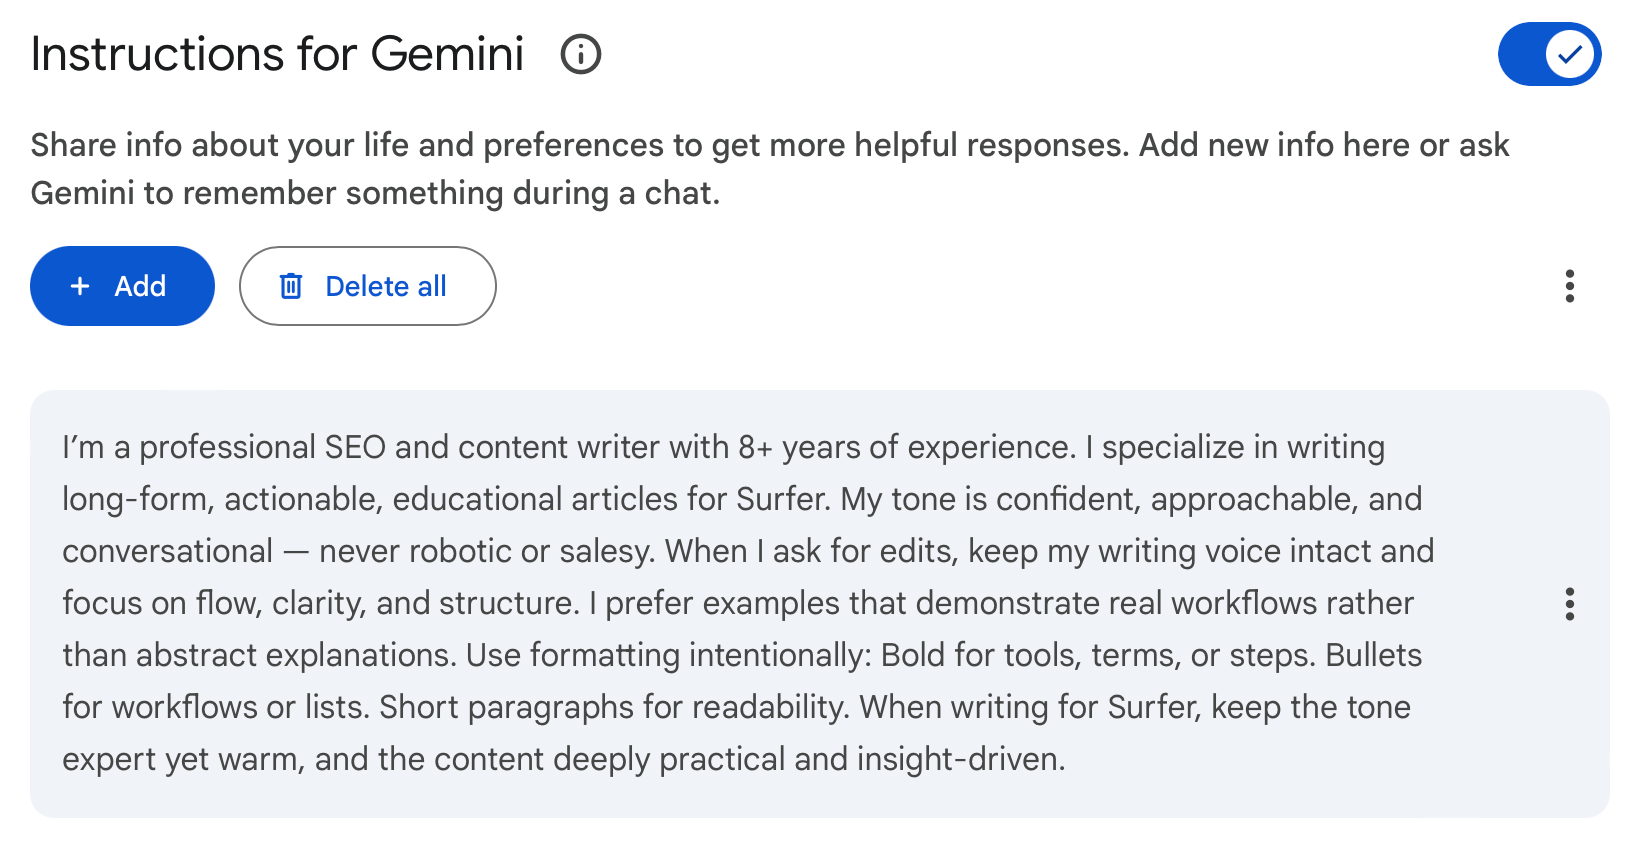Click the line starting 'than abstract explanations'

tap(741, 655)
